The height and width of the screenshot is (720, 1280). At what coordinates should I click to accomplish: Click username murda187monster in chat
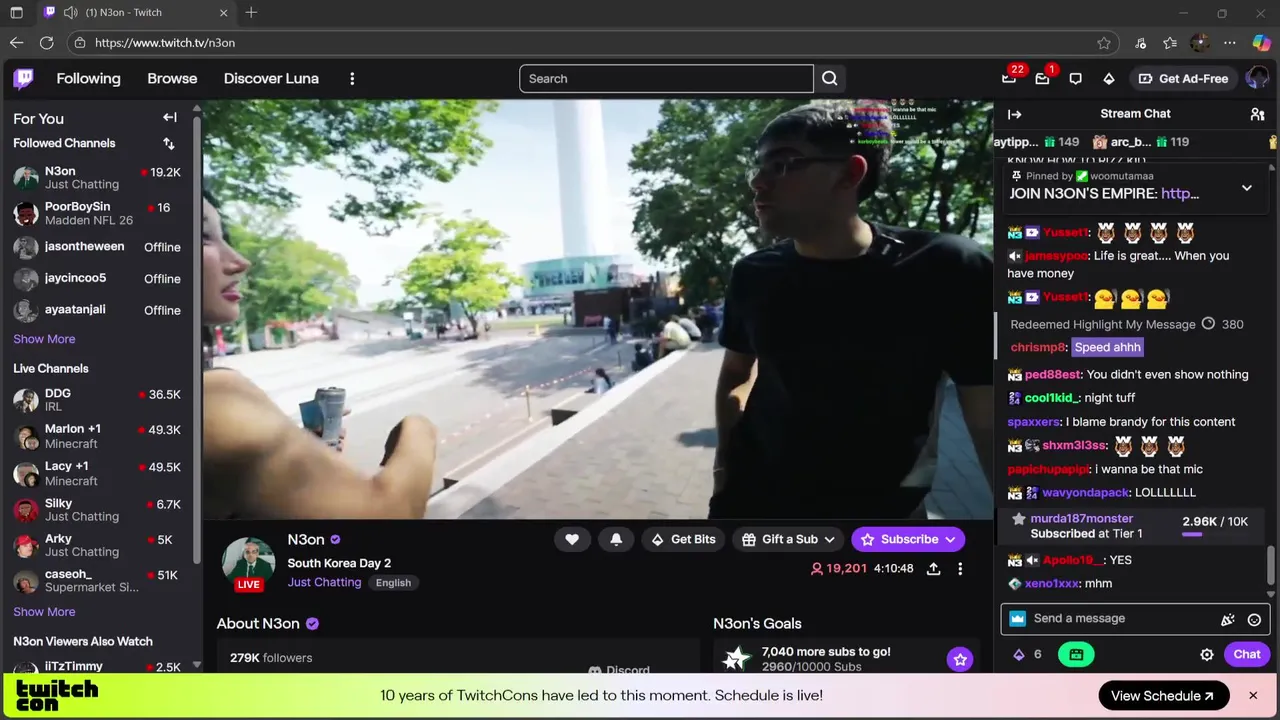(1081, 518)
